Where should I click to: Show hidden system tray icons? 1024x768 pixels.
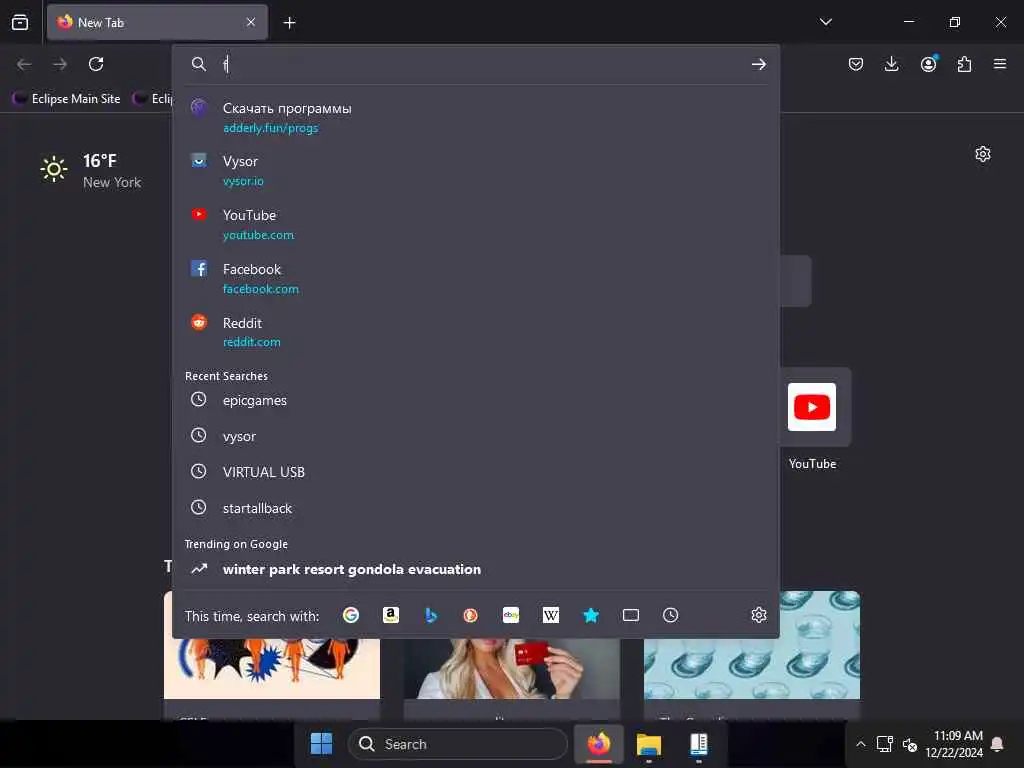(861, 744)
